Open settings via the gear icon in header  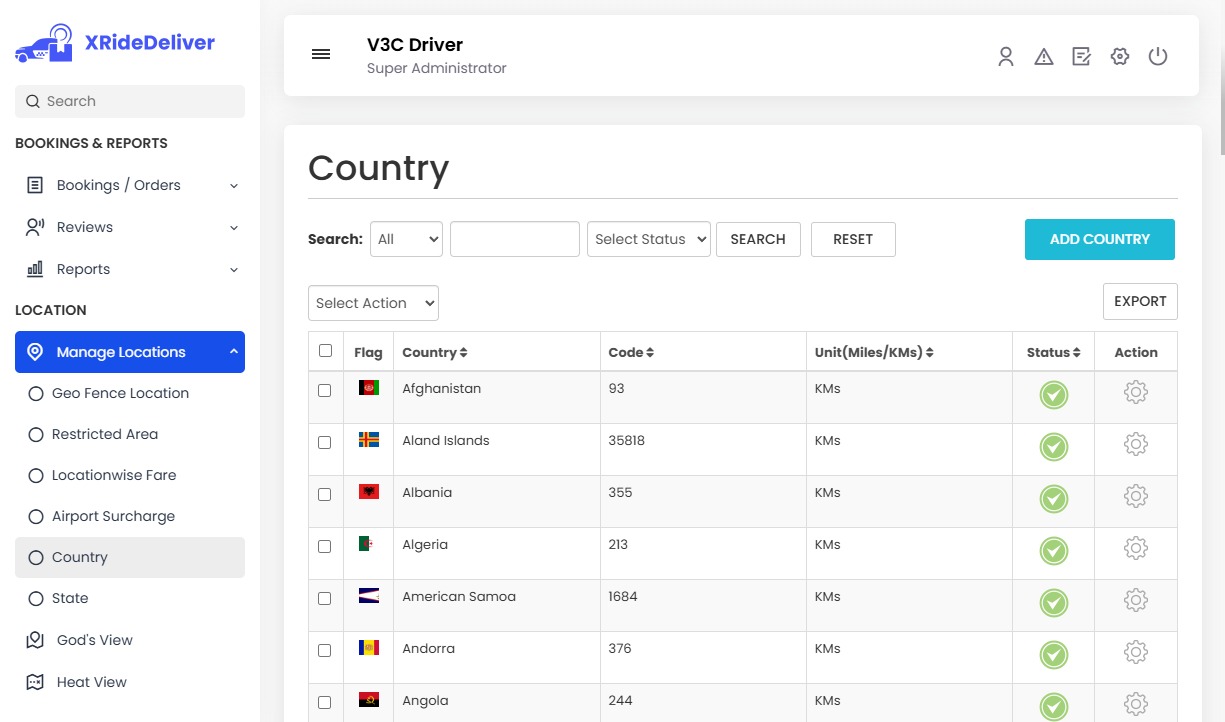click(x=1119, y=57)
